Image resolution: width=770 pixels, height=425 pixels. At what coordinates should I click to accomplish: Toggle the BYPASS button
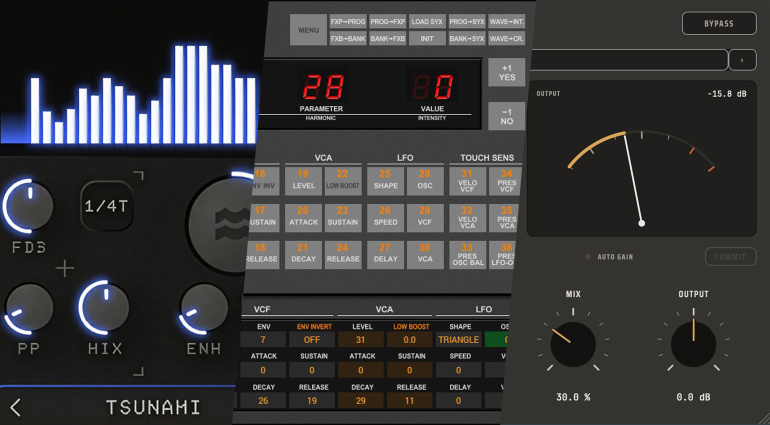[719, 23]
